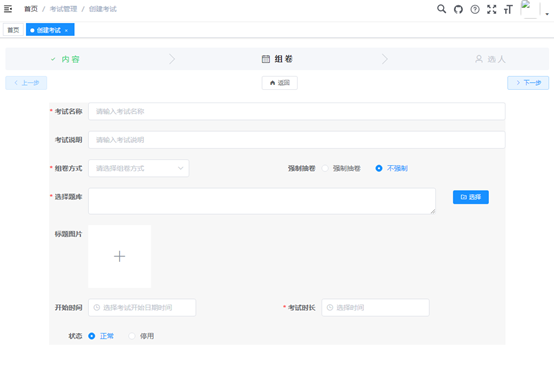The image size is (554, 388).
Task: Focus the 选择题库 text area
Action: [262, 201]
